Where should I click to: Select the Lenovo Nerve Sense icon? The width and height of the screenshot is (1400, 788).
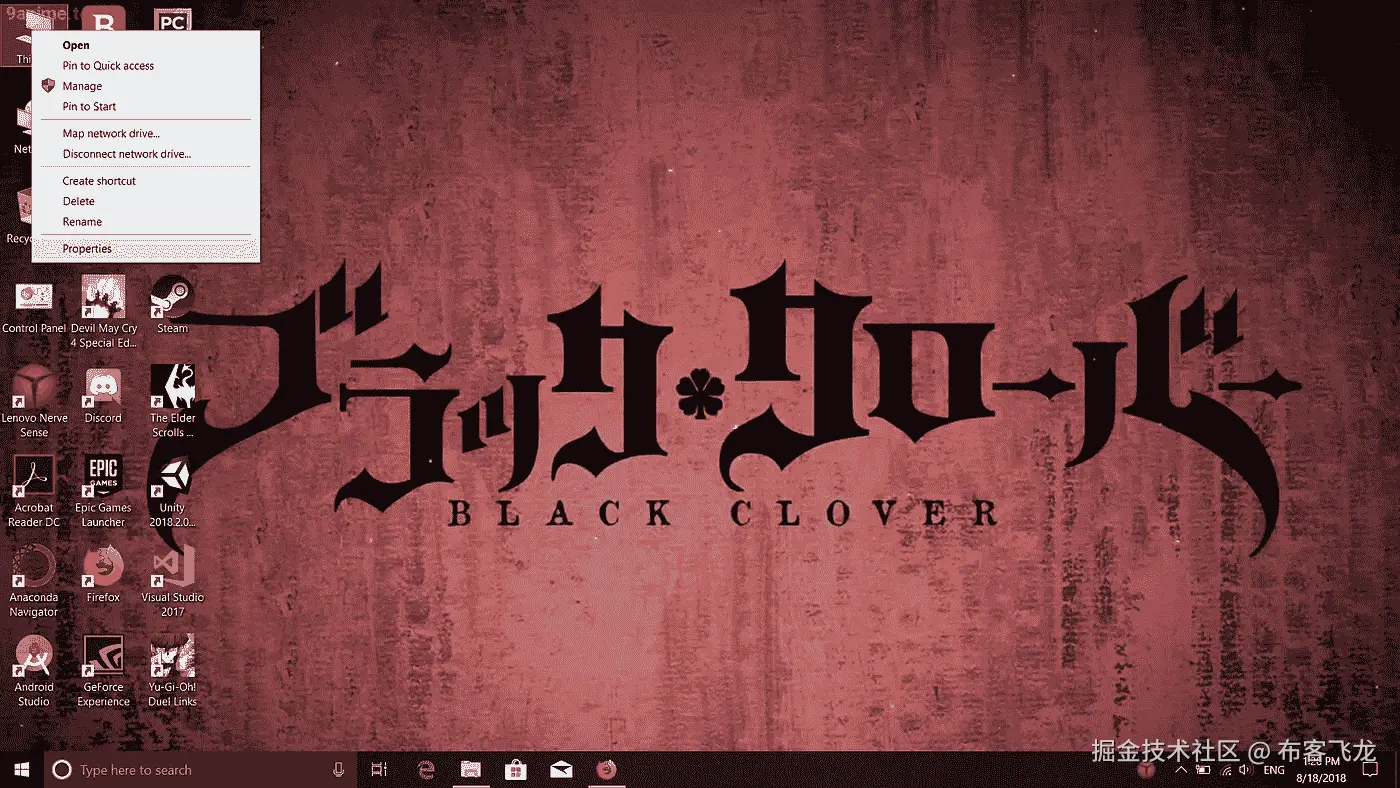(x=34, y=401)
